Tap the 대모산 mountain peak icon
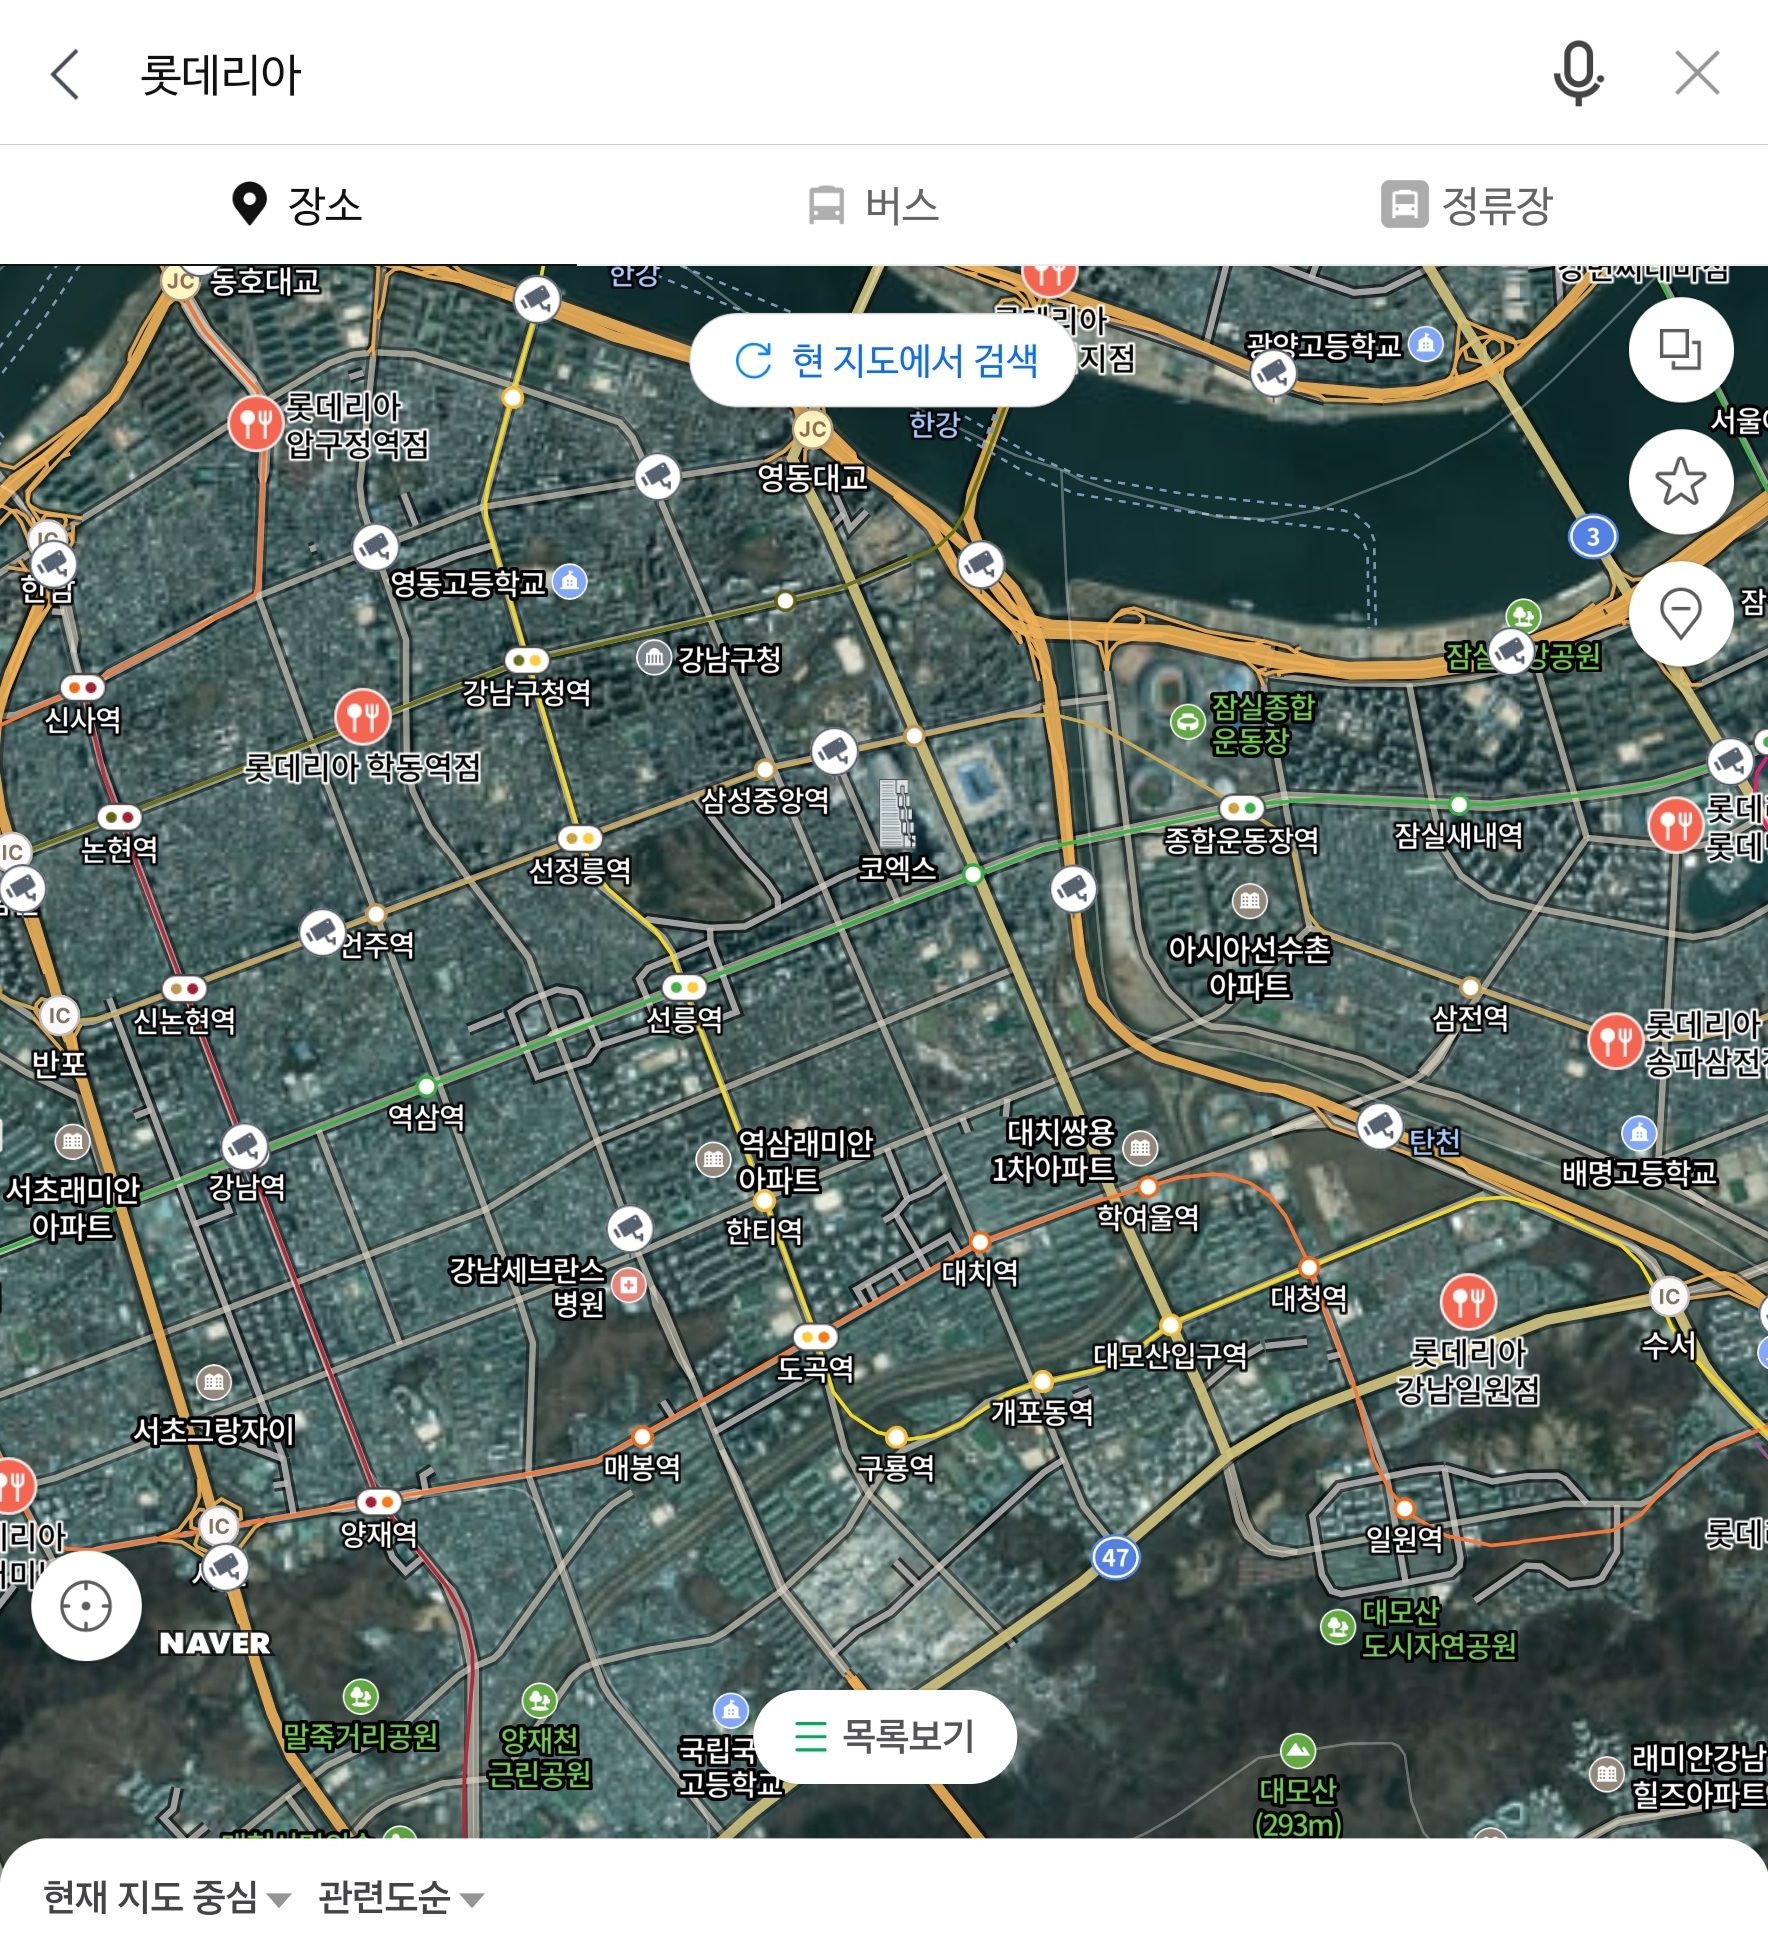 tap(1298, 1751)
